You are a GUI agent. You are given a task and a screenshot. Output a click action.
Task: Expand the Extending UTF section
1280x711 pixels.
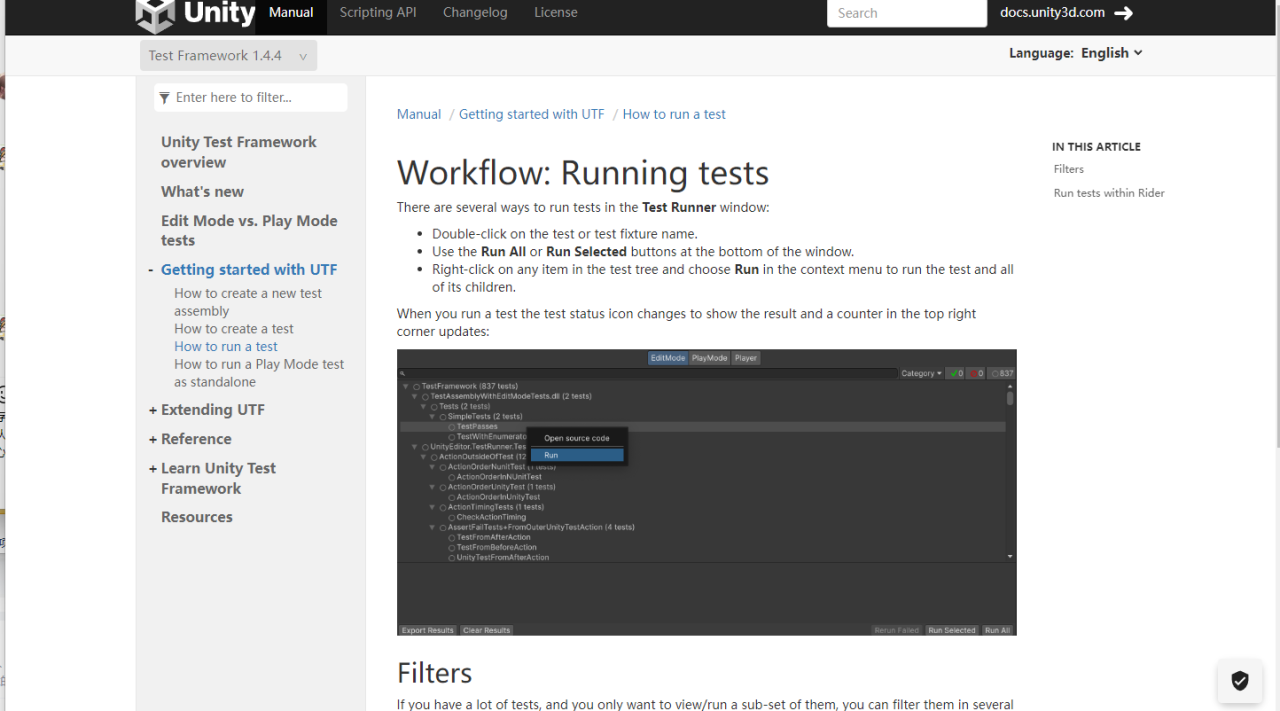(153, 410)
